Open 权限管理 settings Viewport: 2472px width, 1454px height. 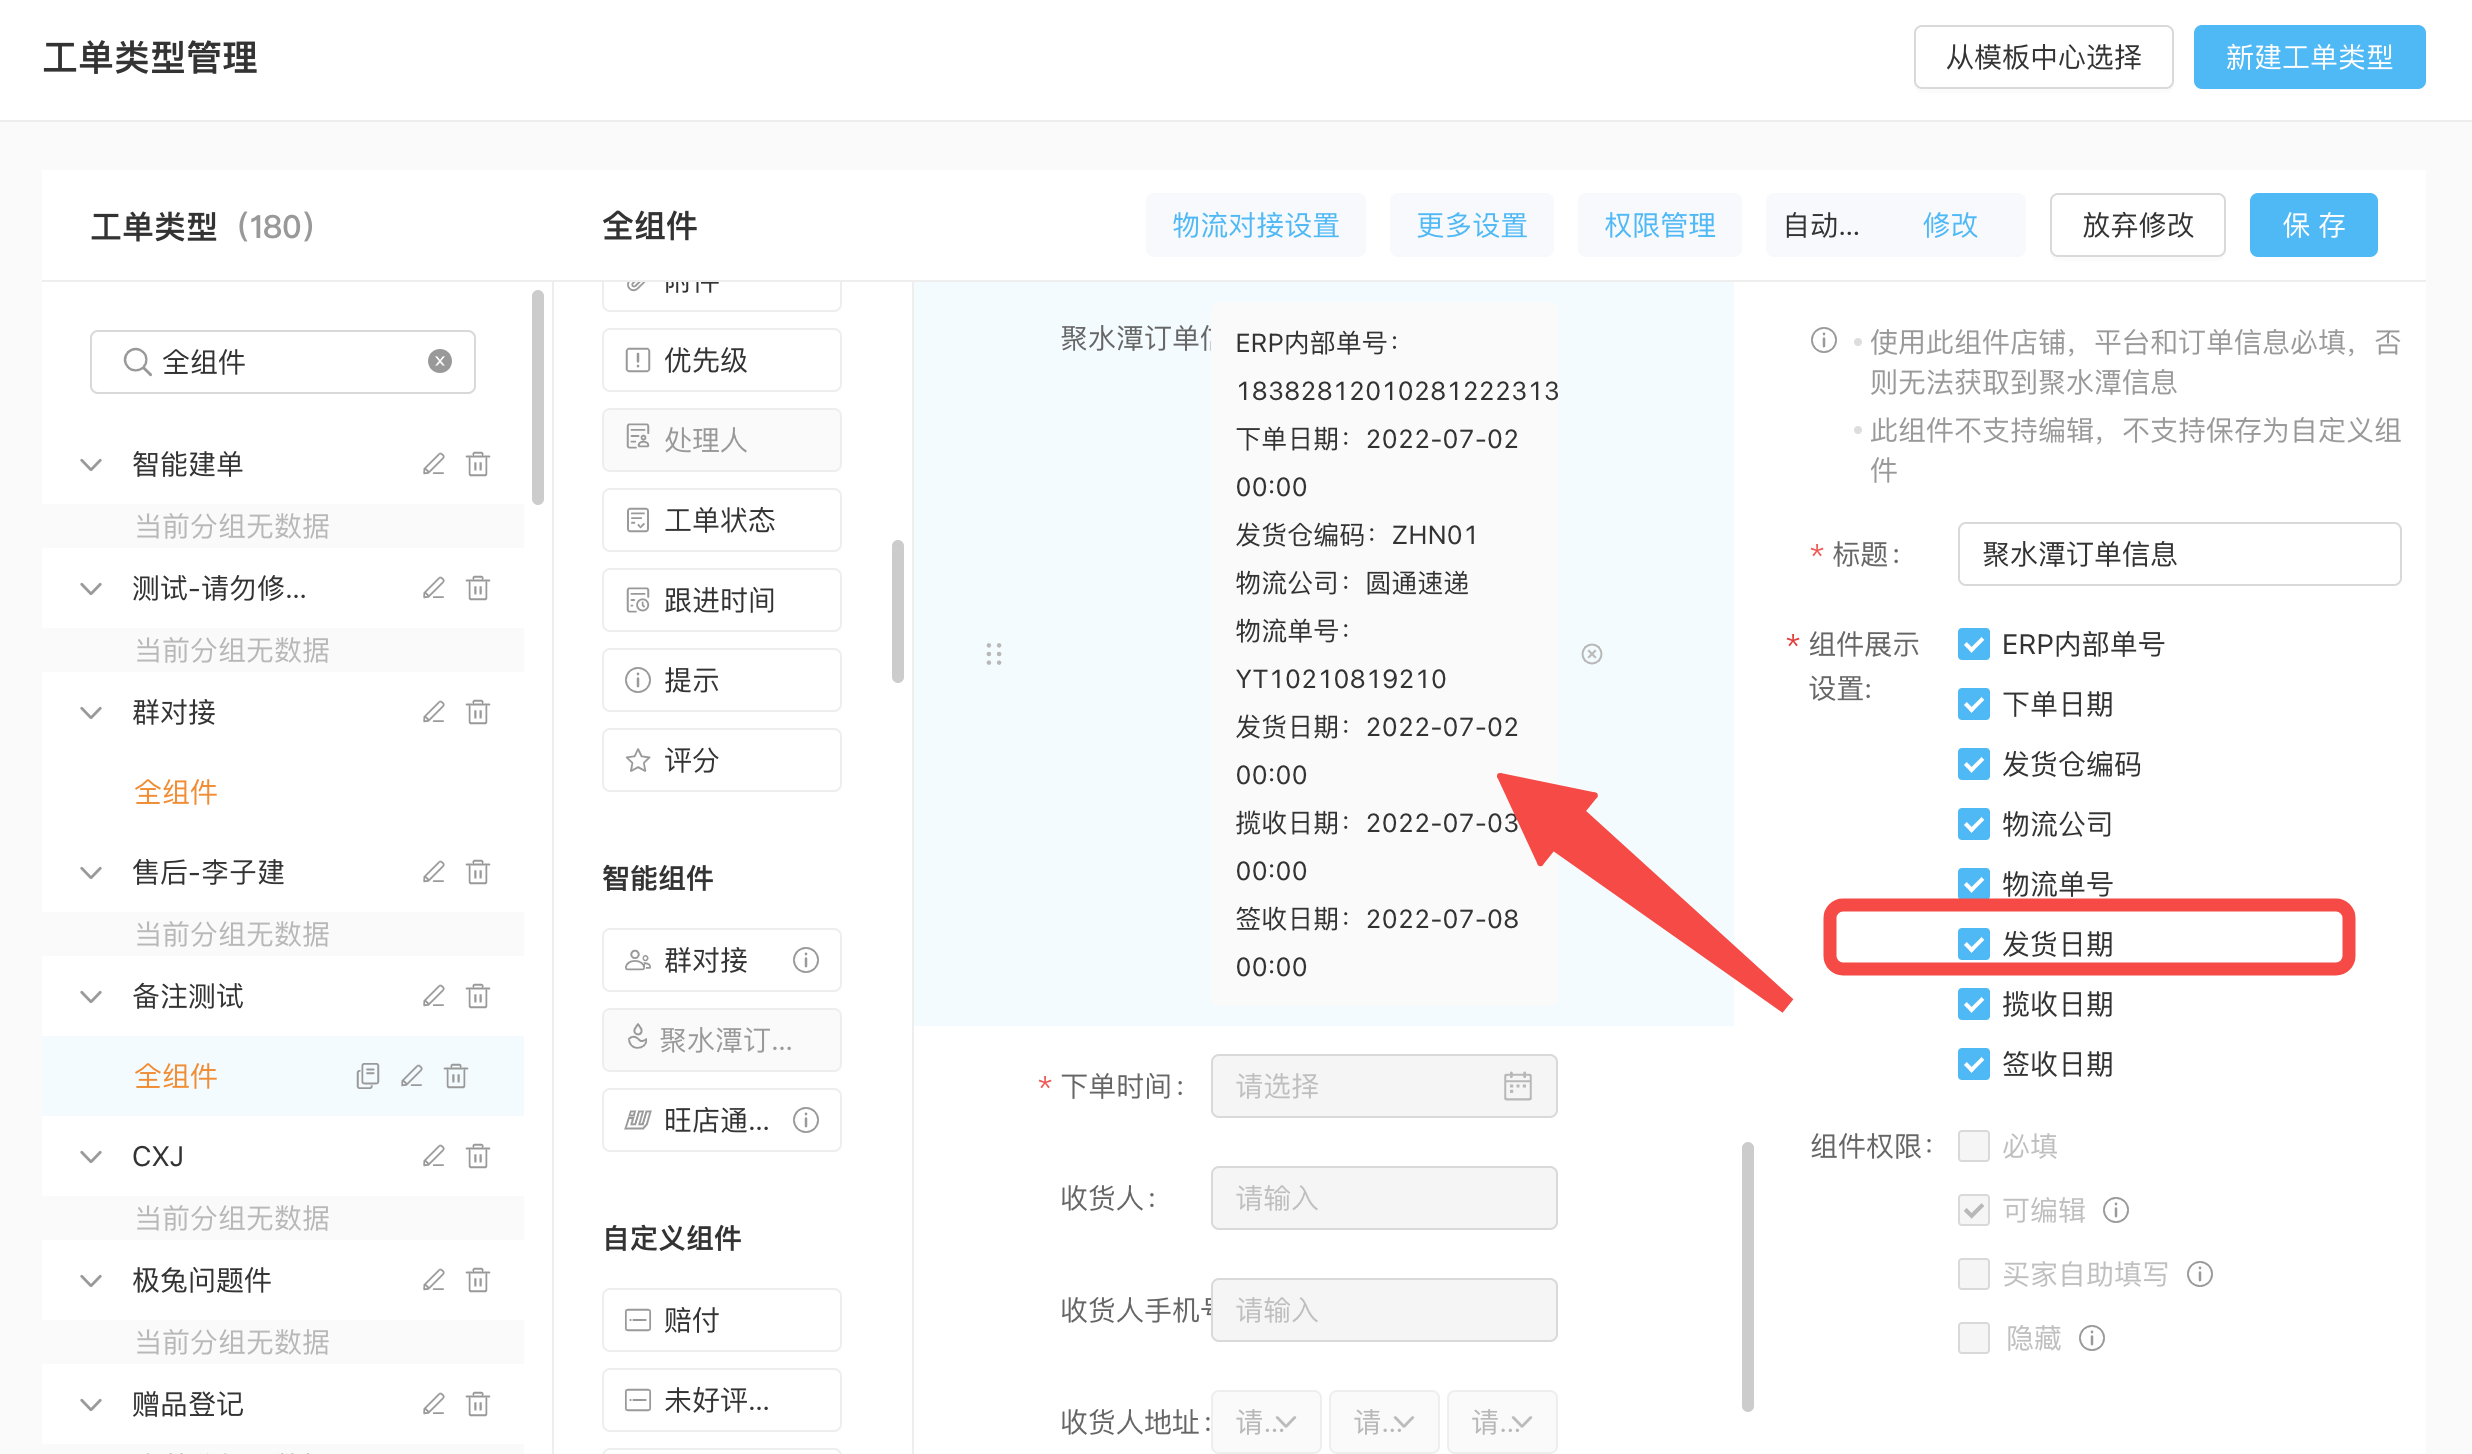(x=1660, y=225)
